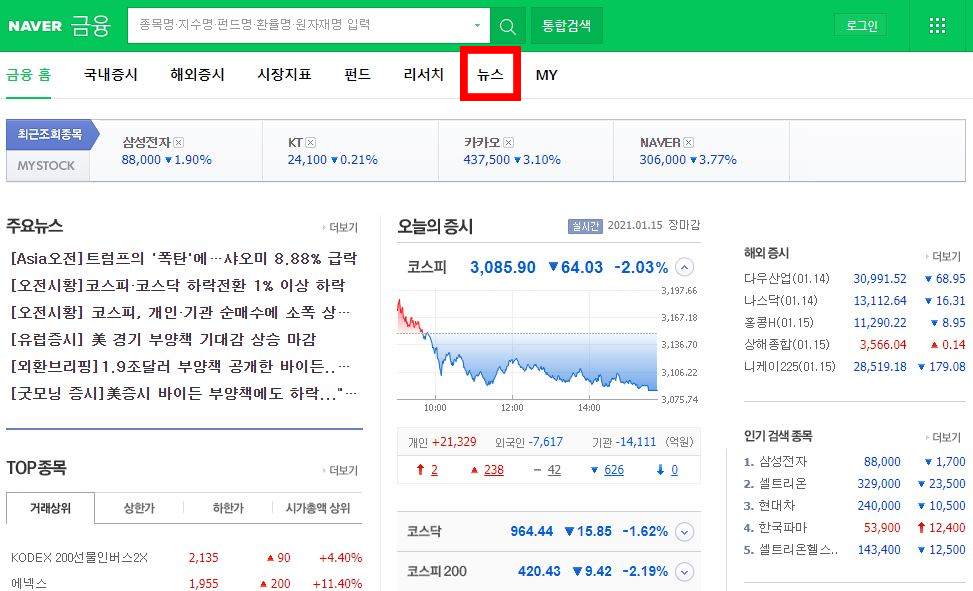Click the 실시간 badge
This screenshot has width=973, height=591.
(x=585, y=226)
